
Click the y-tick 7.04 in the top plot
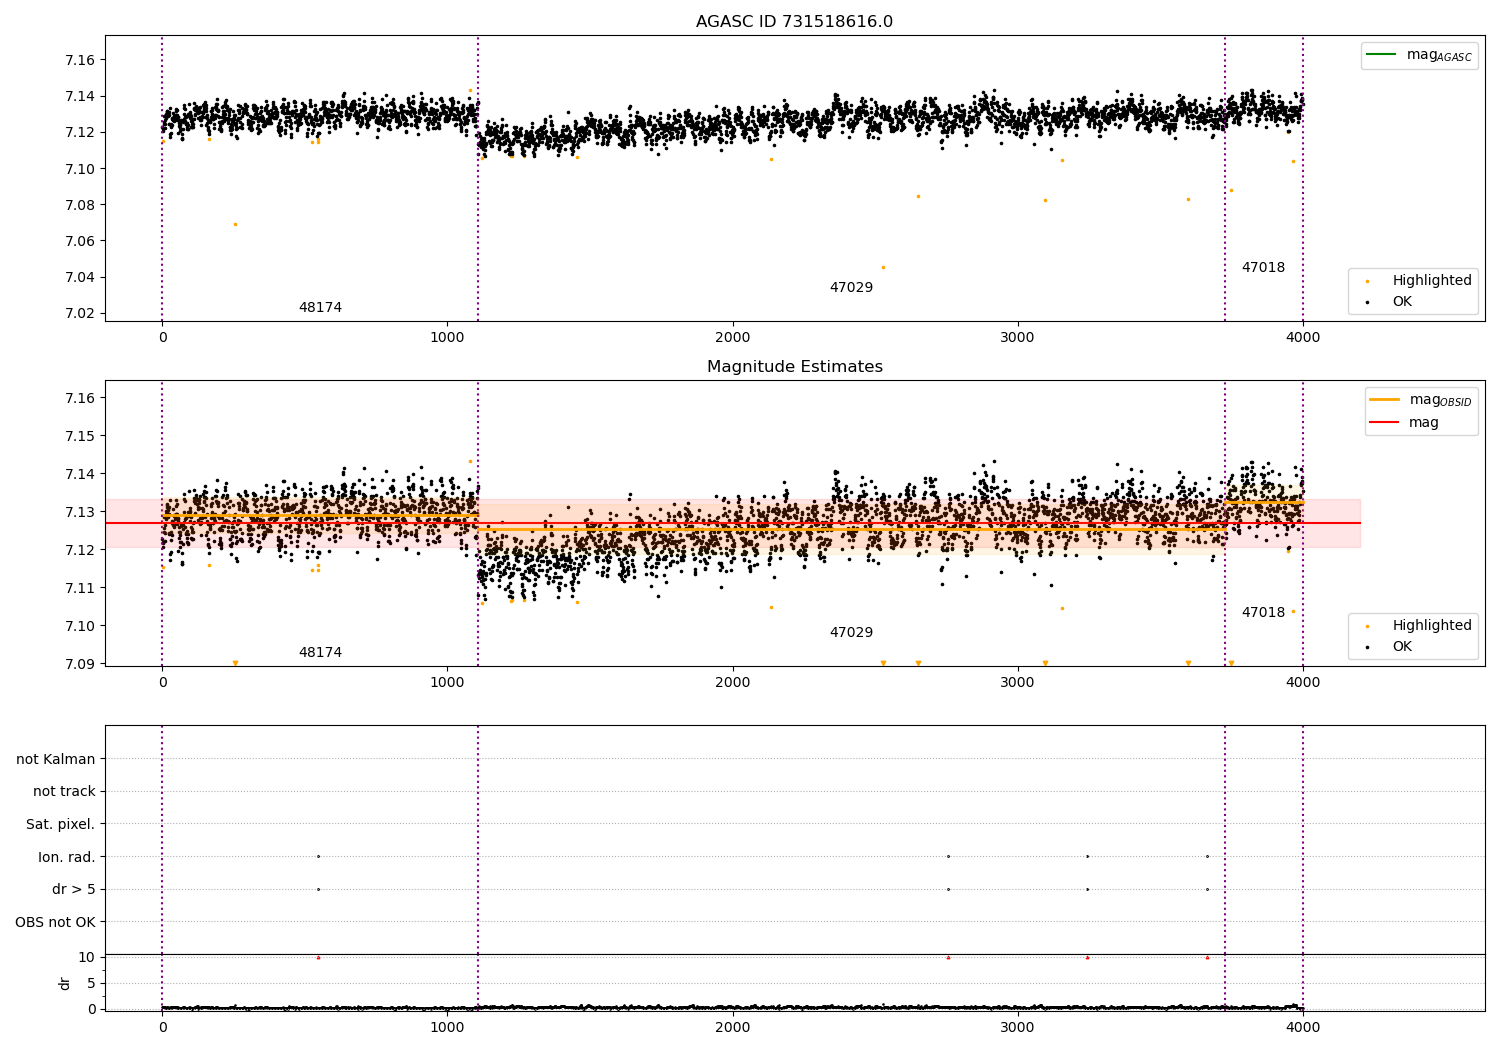click(79, 277)
